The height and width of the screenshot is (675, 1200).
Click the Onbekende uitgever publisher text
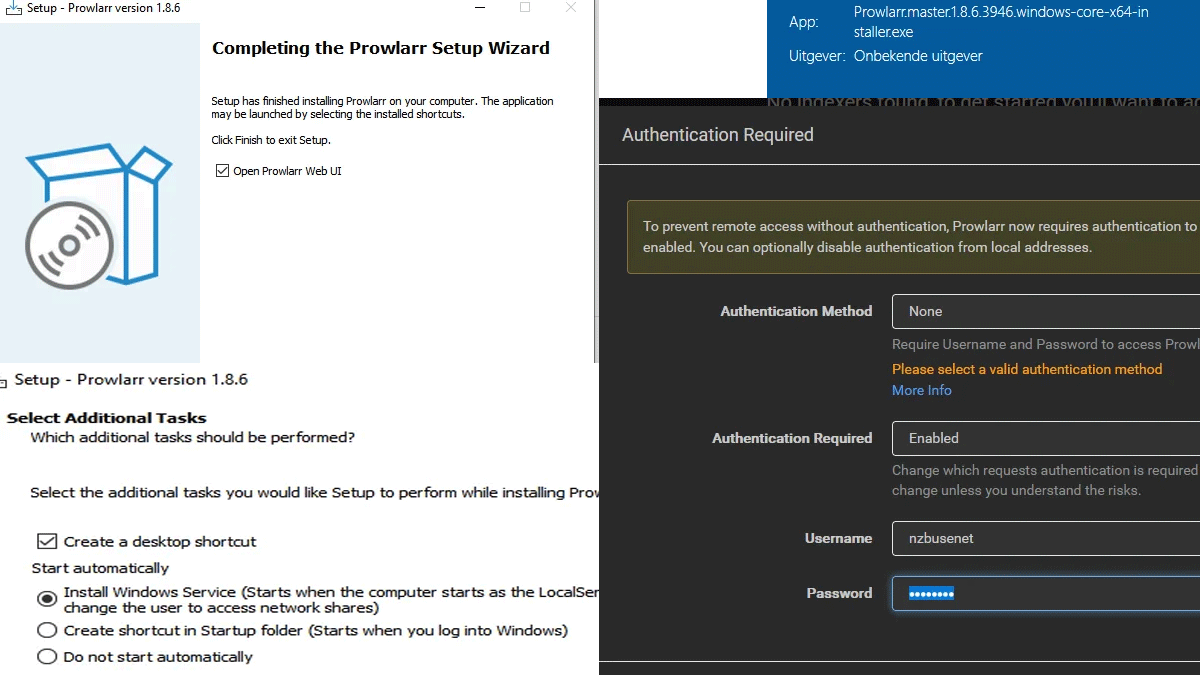click(918, 56)
